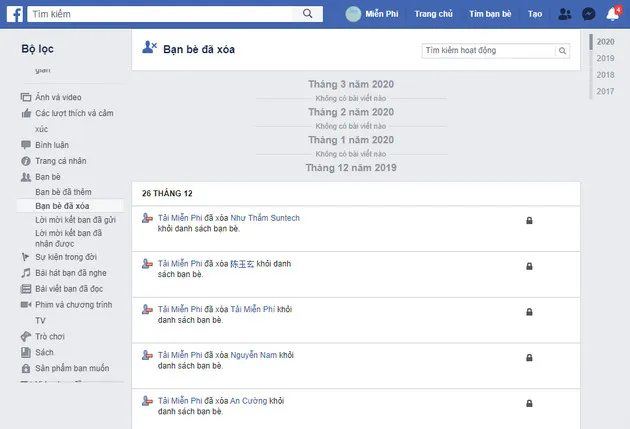
Task: Click unfriend icon beside 陈玉玄 entry
Action: (x=147, y=264)
